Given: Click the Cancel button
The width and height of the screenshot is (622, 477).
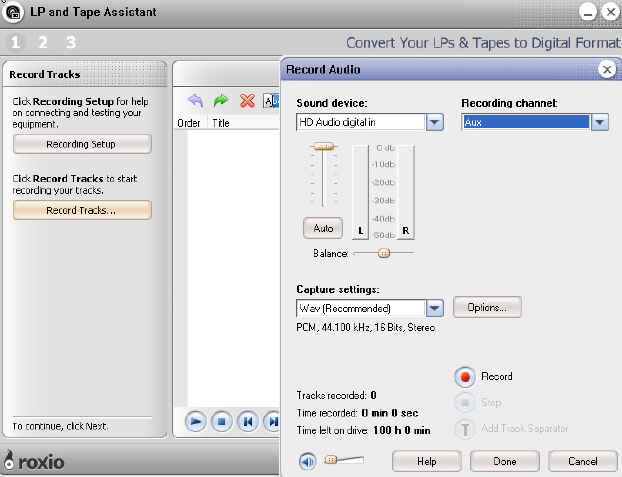Looking at the screenshot, I should (582, 461).
